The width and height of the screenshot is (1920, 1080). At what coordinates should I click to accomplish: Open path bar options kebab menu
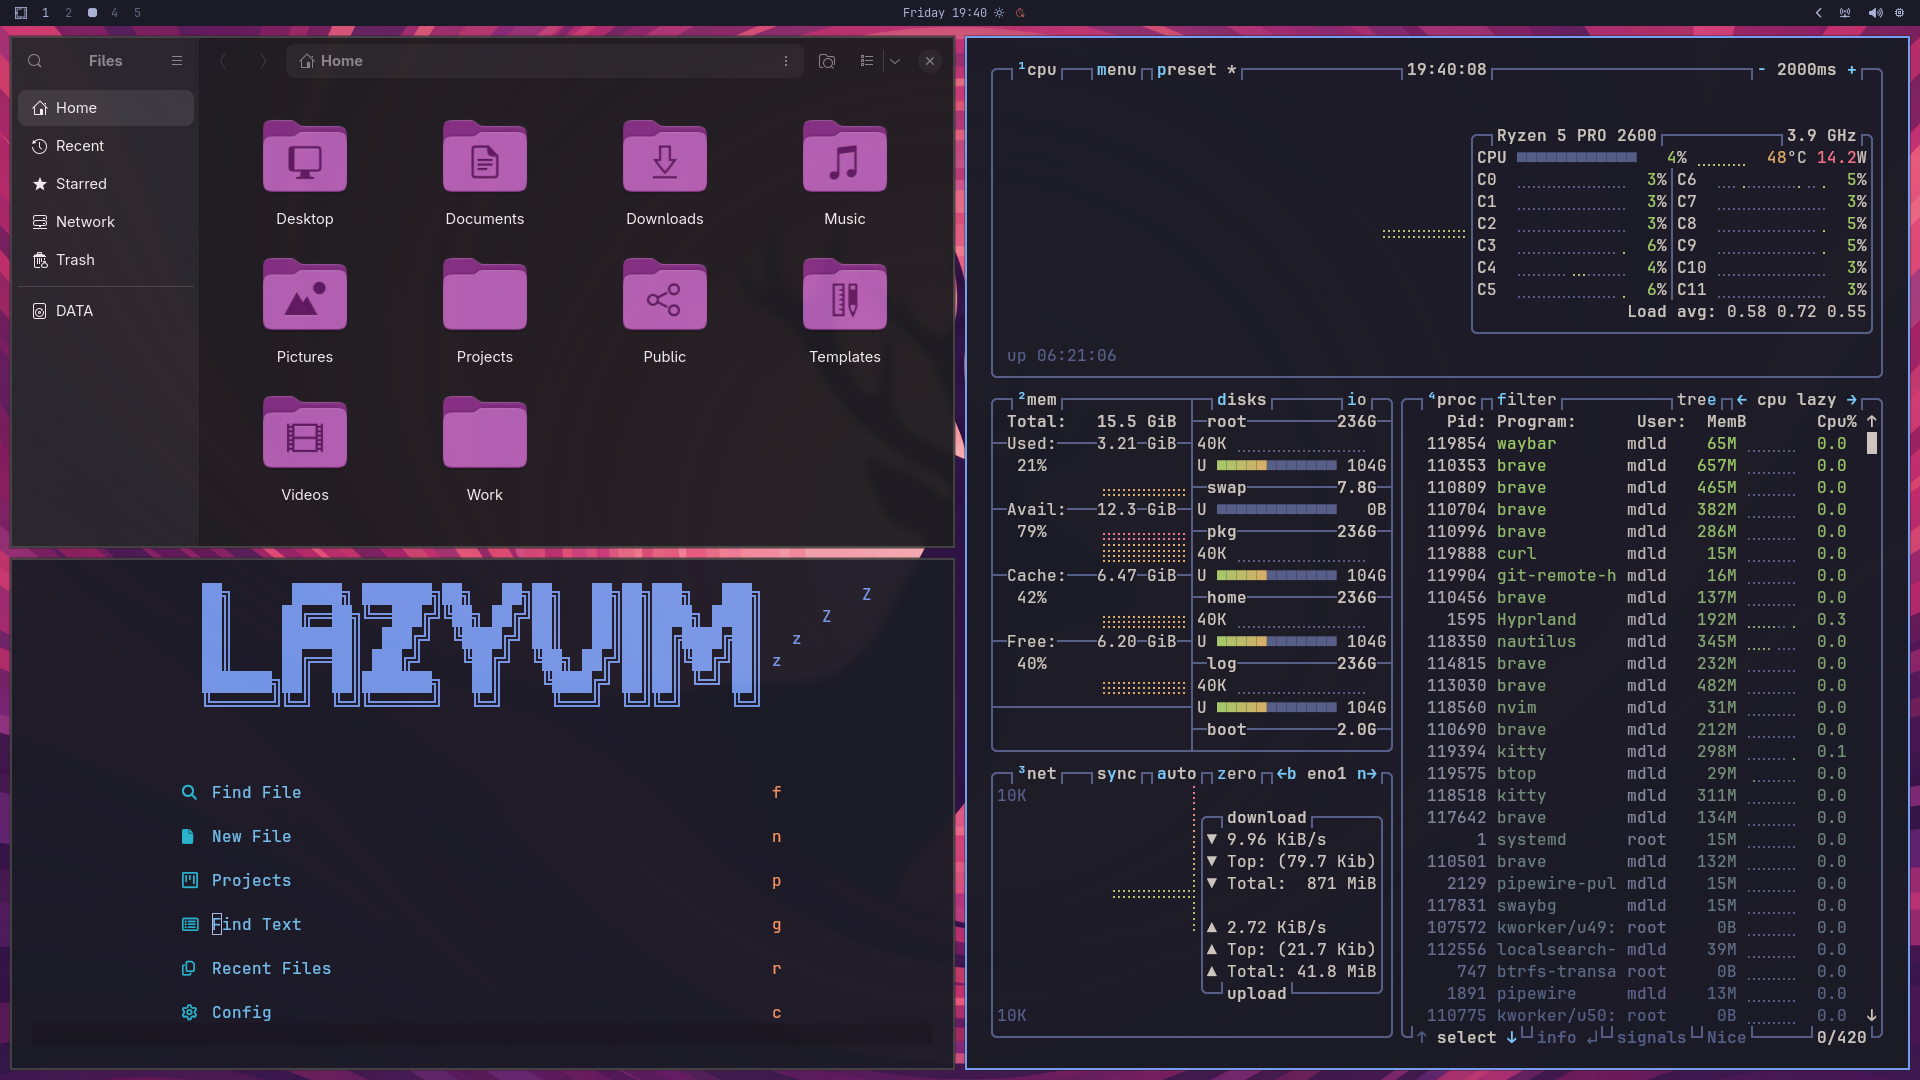coord(786,61)
